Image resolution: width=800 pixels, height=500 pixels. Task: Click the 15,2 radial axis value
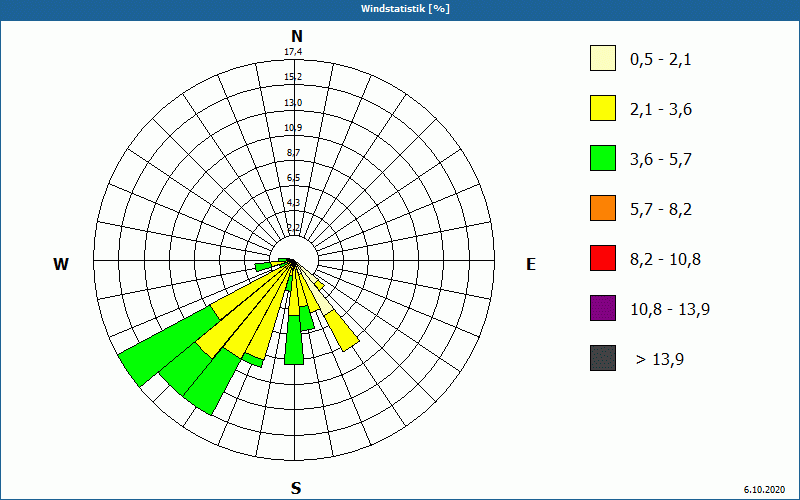pyautogui.click(x=293, y=77)
